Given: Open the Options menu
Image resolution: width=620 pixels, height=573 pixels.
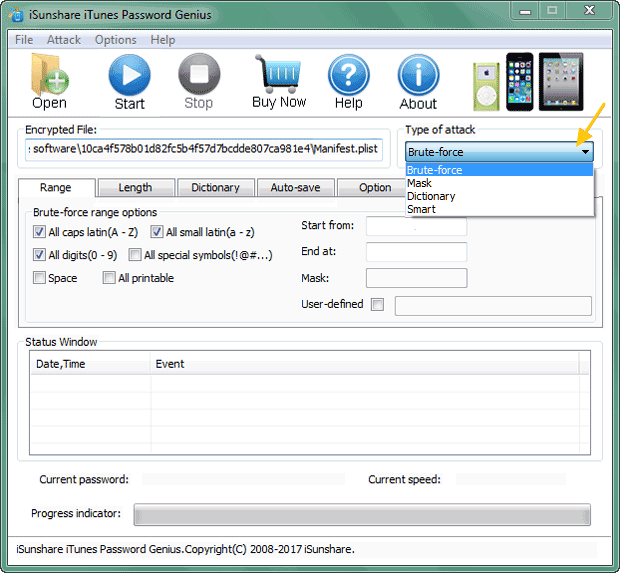Looking at the screenshot, I should pyautogui.click(x=115, y=40).
